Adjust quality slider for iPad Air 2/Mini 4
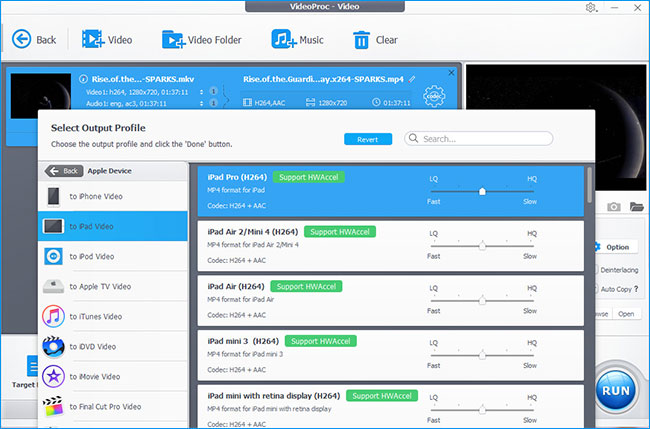This screenshot has height=429, width=650. (x=482, y=246)
